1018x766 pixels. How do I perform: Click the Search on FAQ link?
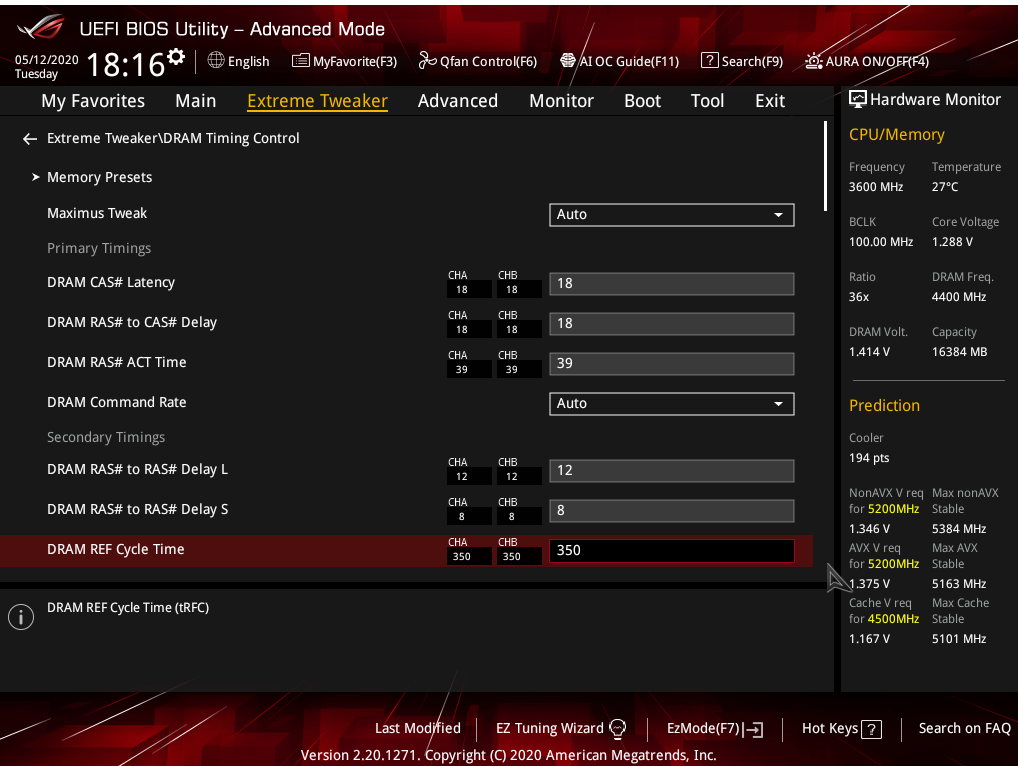965,728
